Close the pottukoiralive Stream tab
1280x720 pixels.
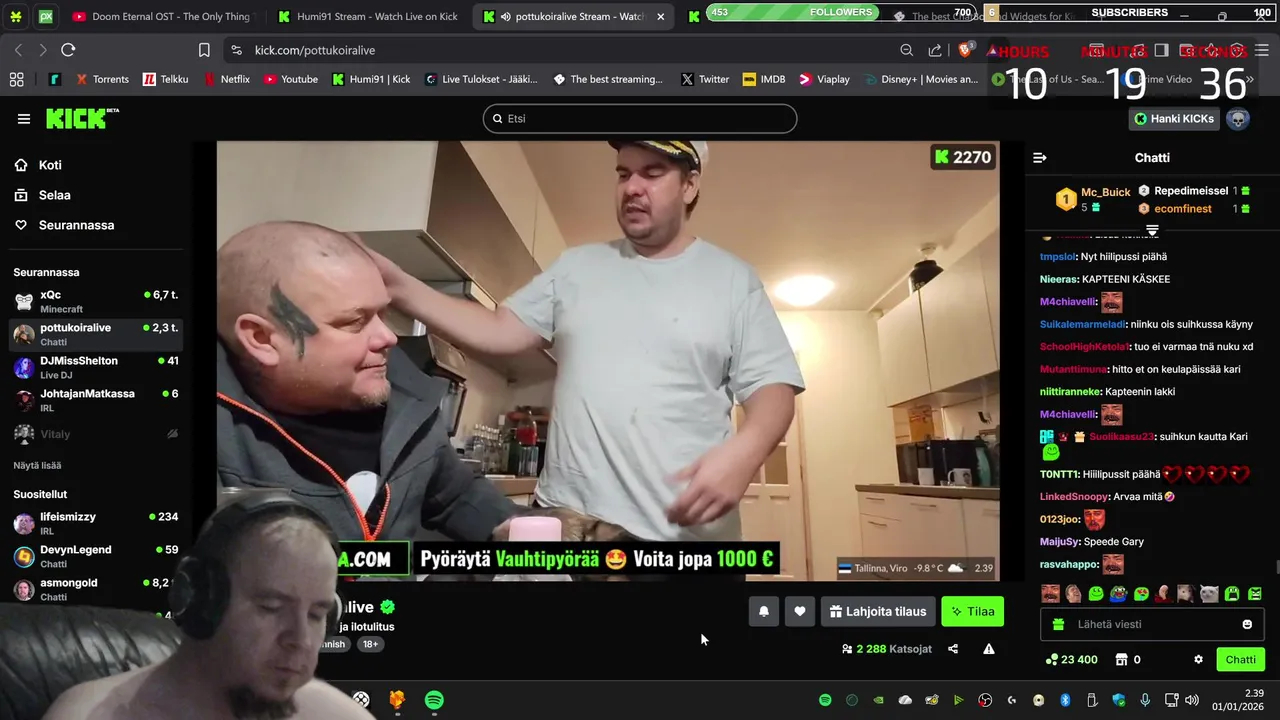pyautogui.click(x=660, y=16)
